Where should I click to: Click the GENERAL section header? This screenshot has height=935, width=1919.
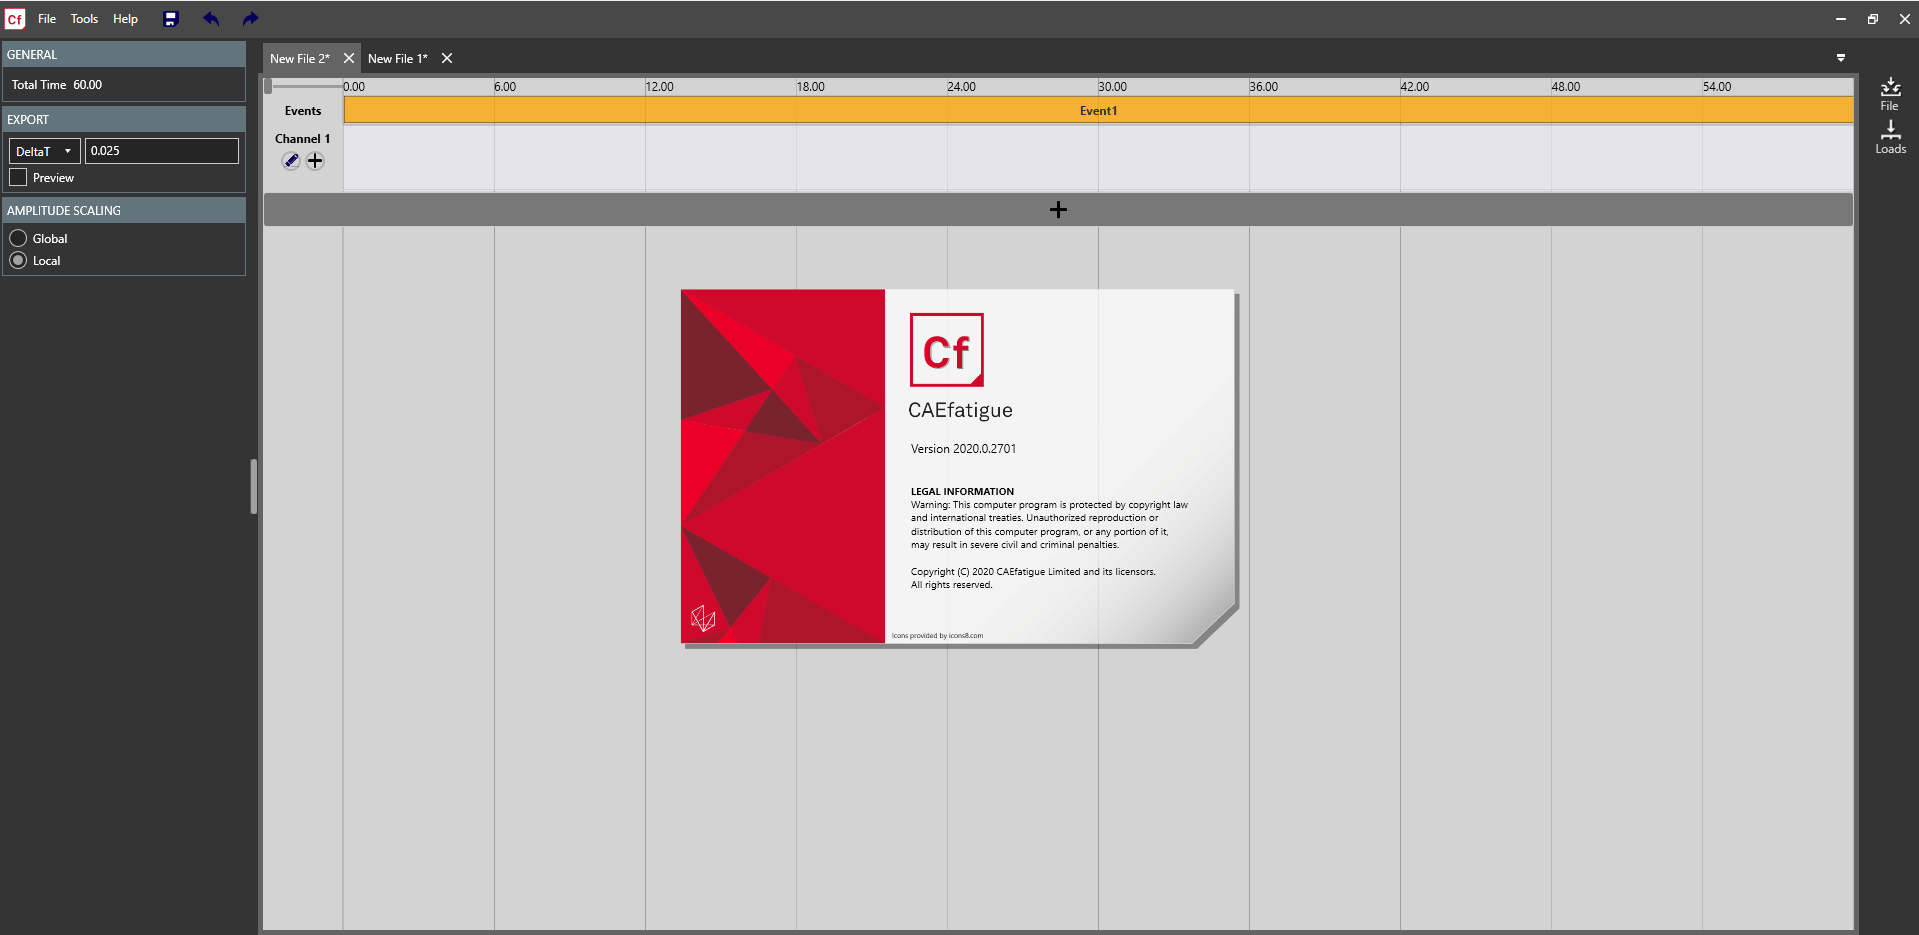click(124, 54)
